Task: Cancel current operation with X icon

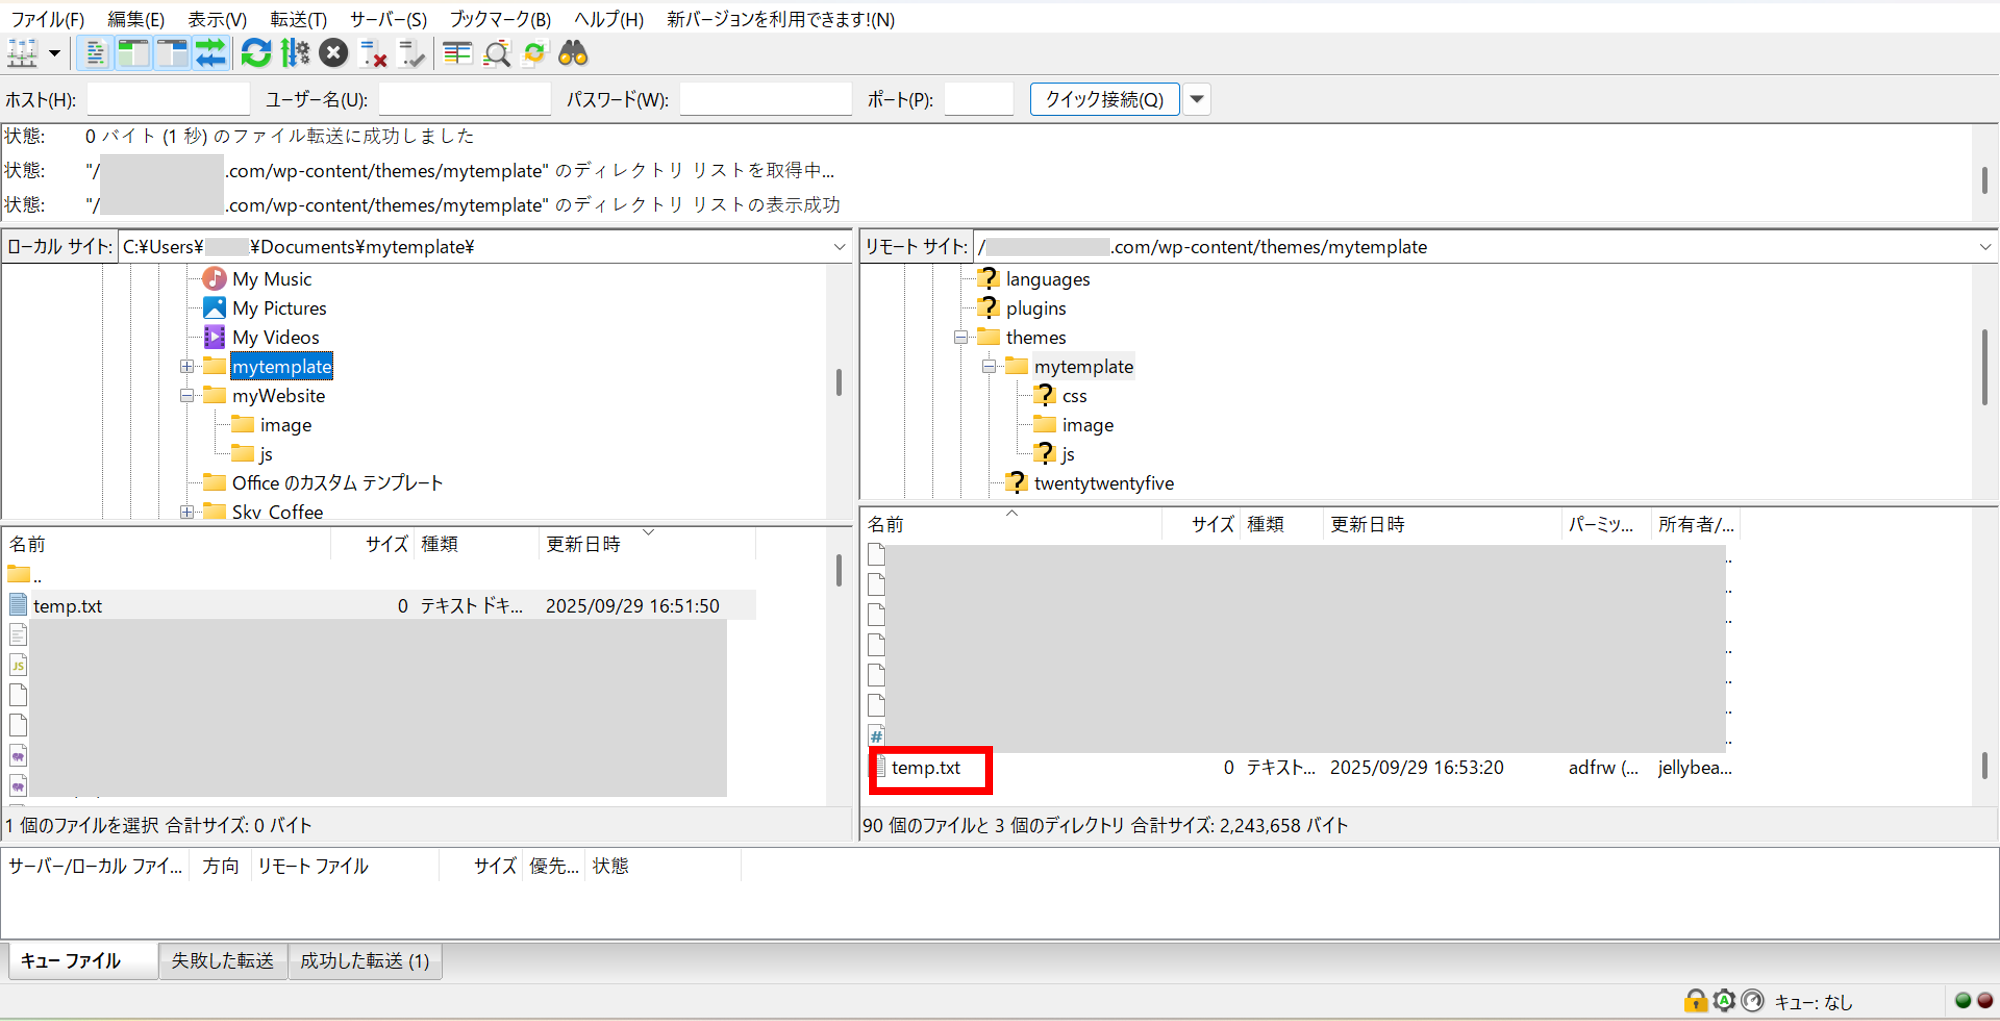Action: click(x=334, y=53)
